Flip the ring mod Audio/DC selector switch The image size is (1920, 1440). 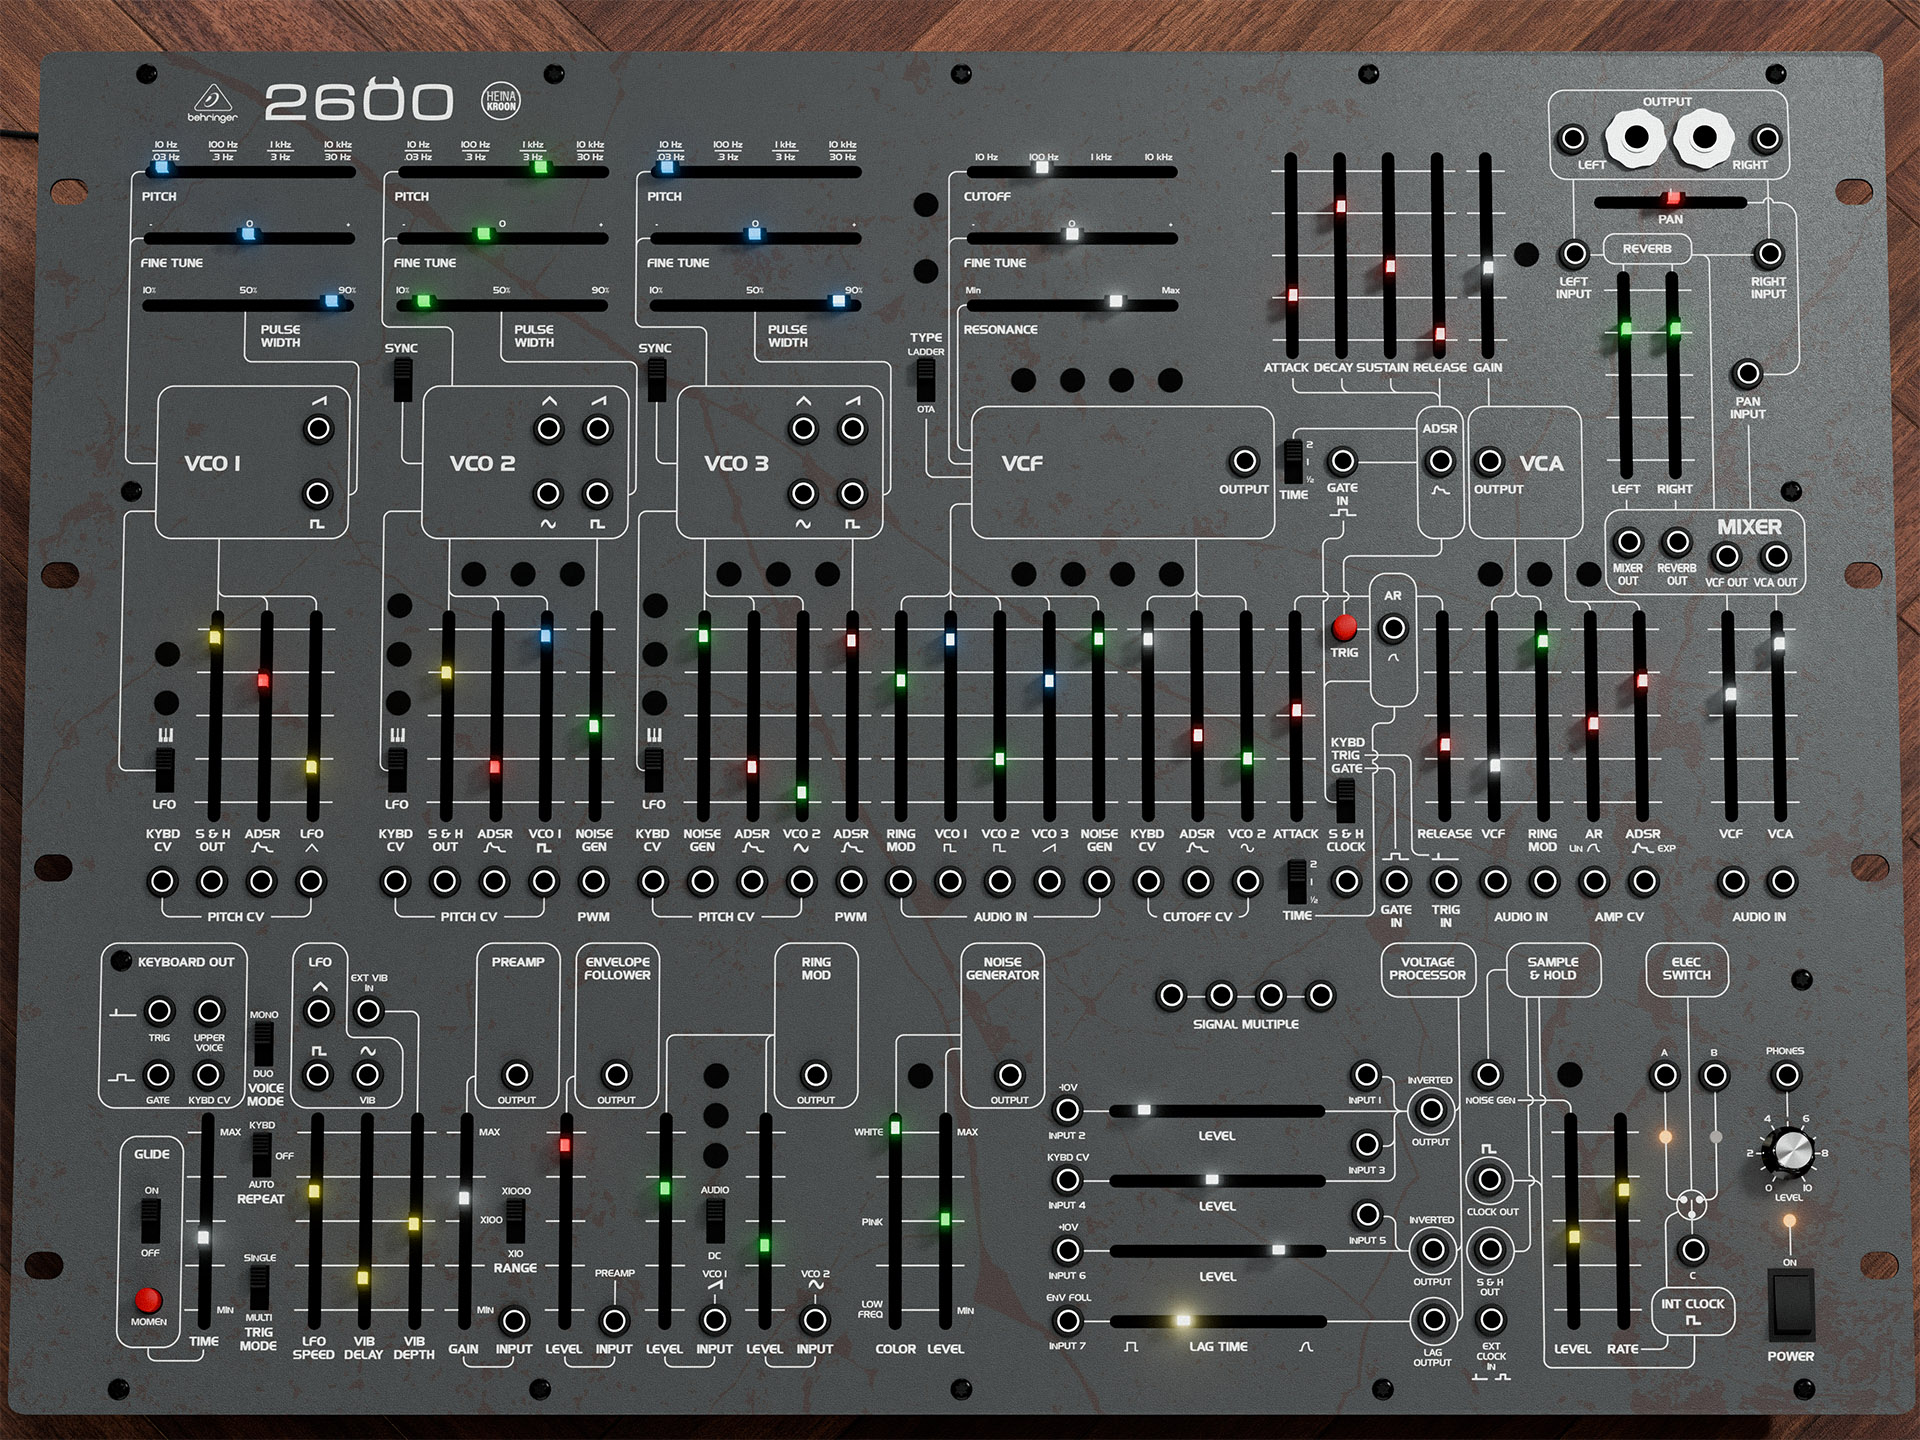click(715, 1221)
